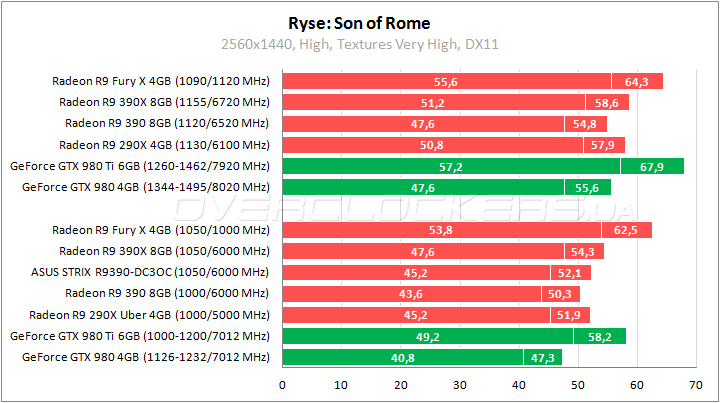Click the "Ryse: Son of Rome" chart title
Screen dimensions: 720x403
click(360, 23)
